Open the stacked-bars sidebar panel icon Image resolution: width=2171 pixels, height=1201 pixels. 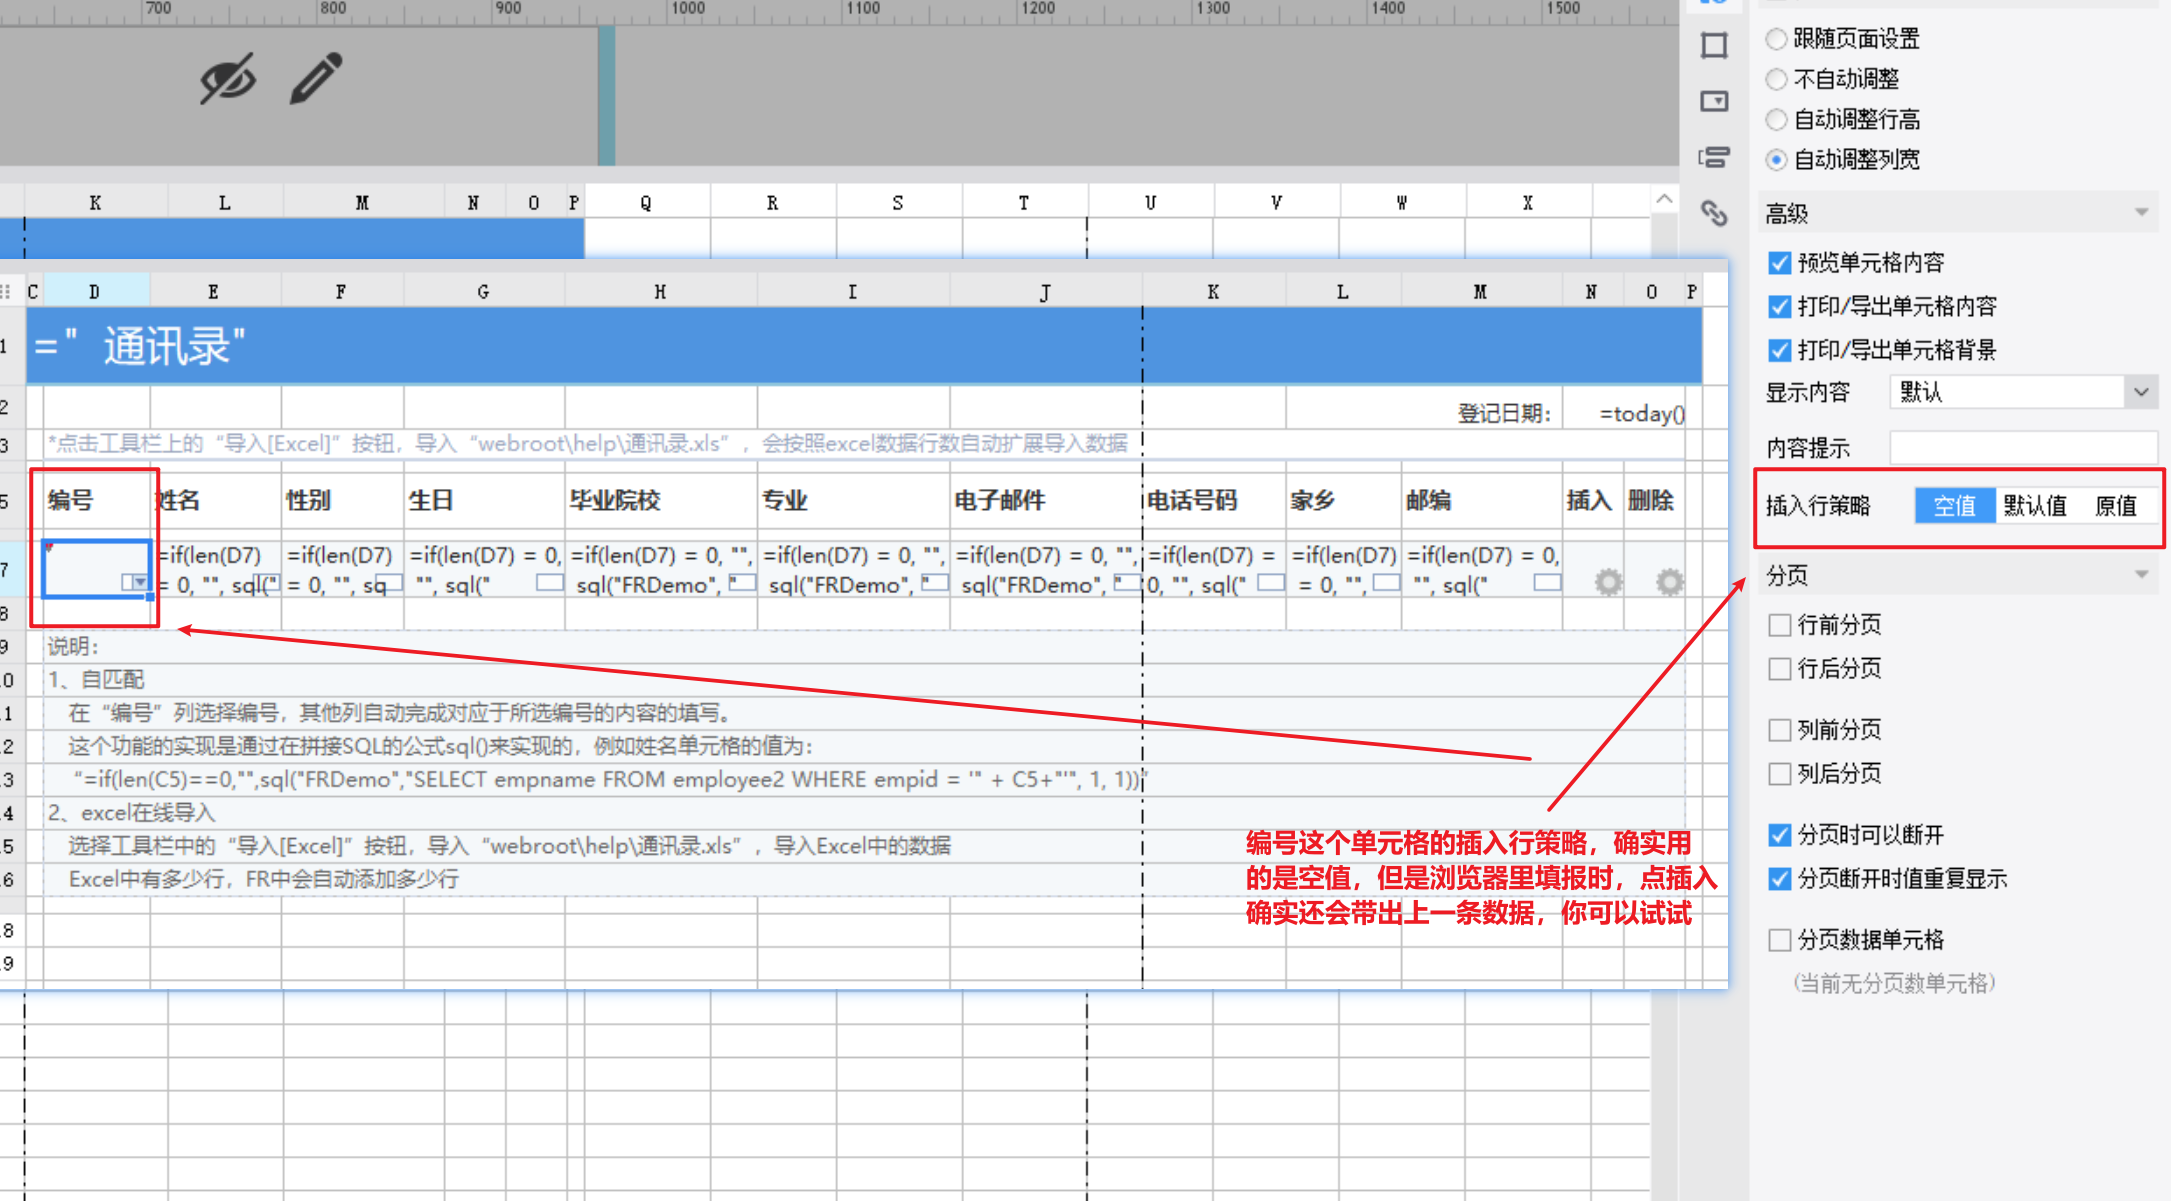click(x=1714, y=157)
